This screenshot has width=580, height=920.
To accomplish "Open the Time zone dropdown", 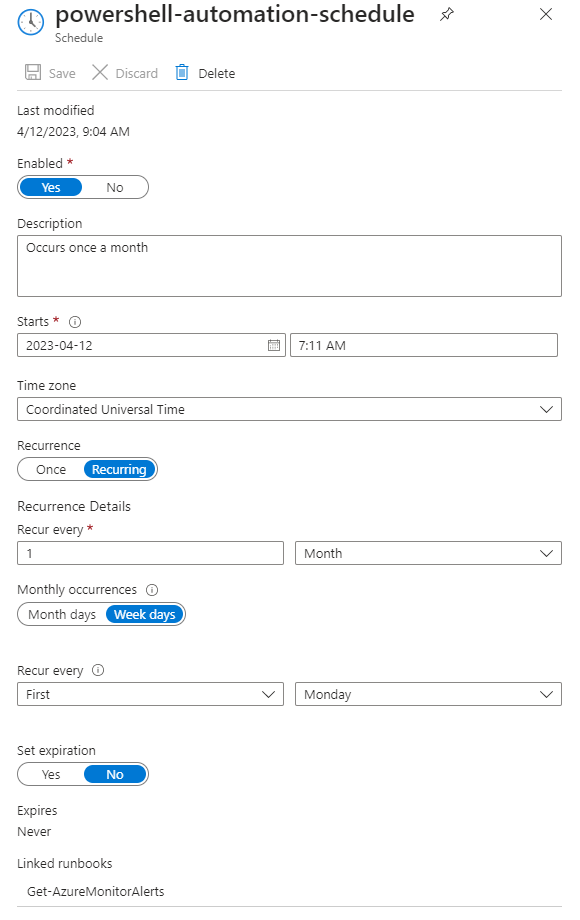I will point(289,409).
